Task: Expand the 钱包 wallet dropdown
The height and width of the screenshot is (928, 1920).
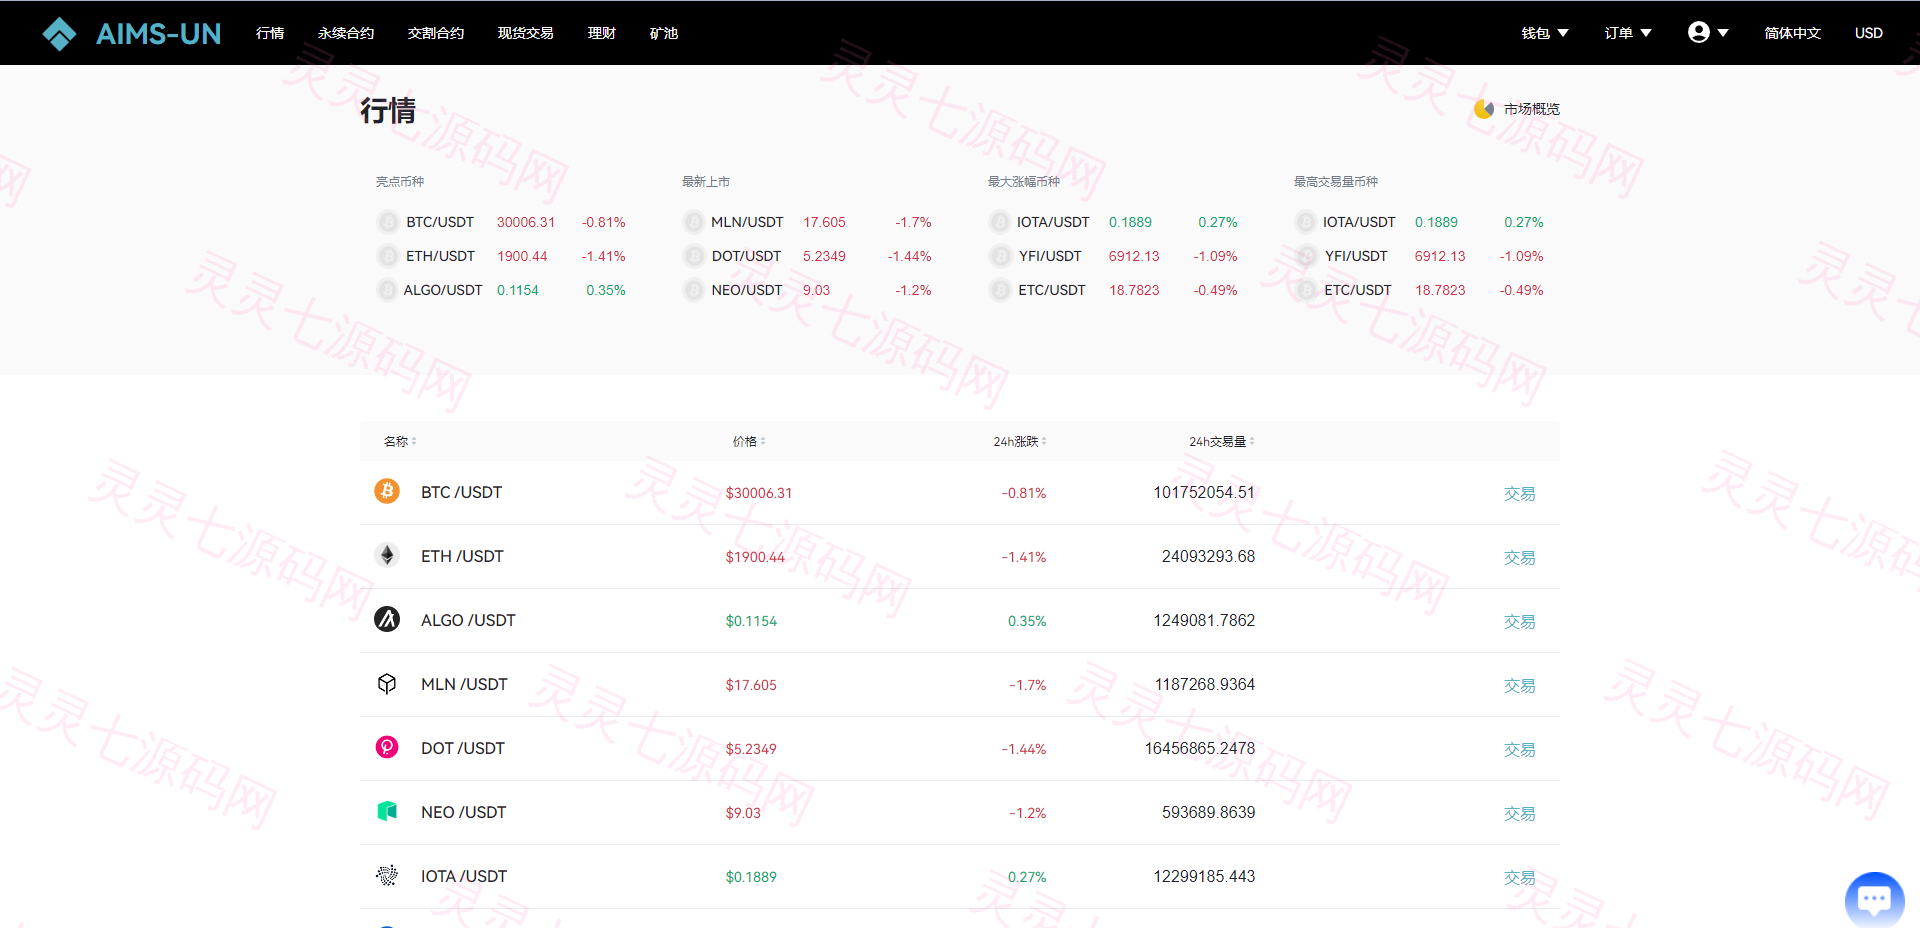Action: click(1545, 33)
